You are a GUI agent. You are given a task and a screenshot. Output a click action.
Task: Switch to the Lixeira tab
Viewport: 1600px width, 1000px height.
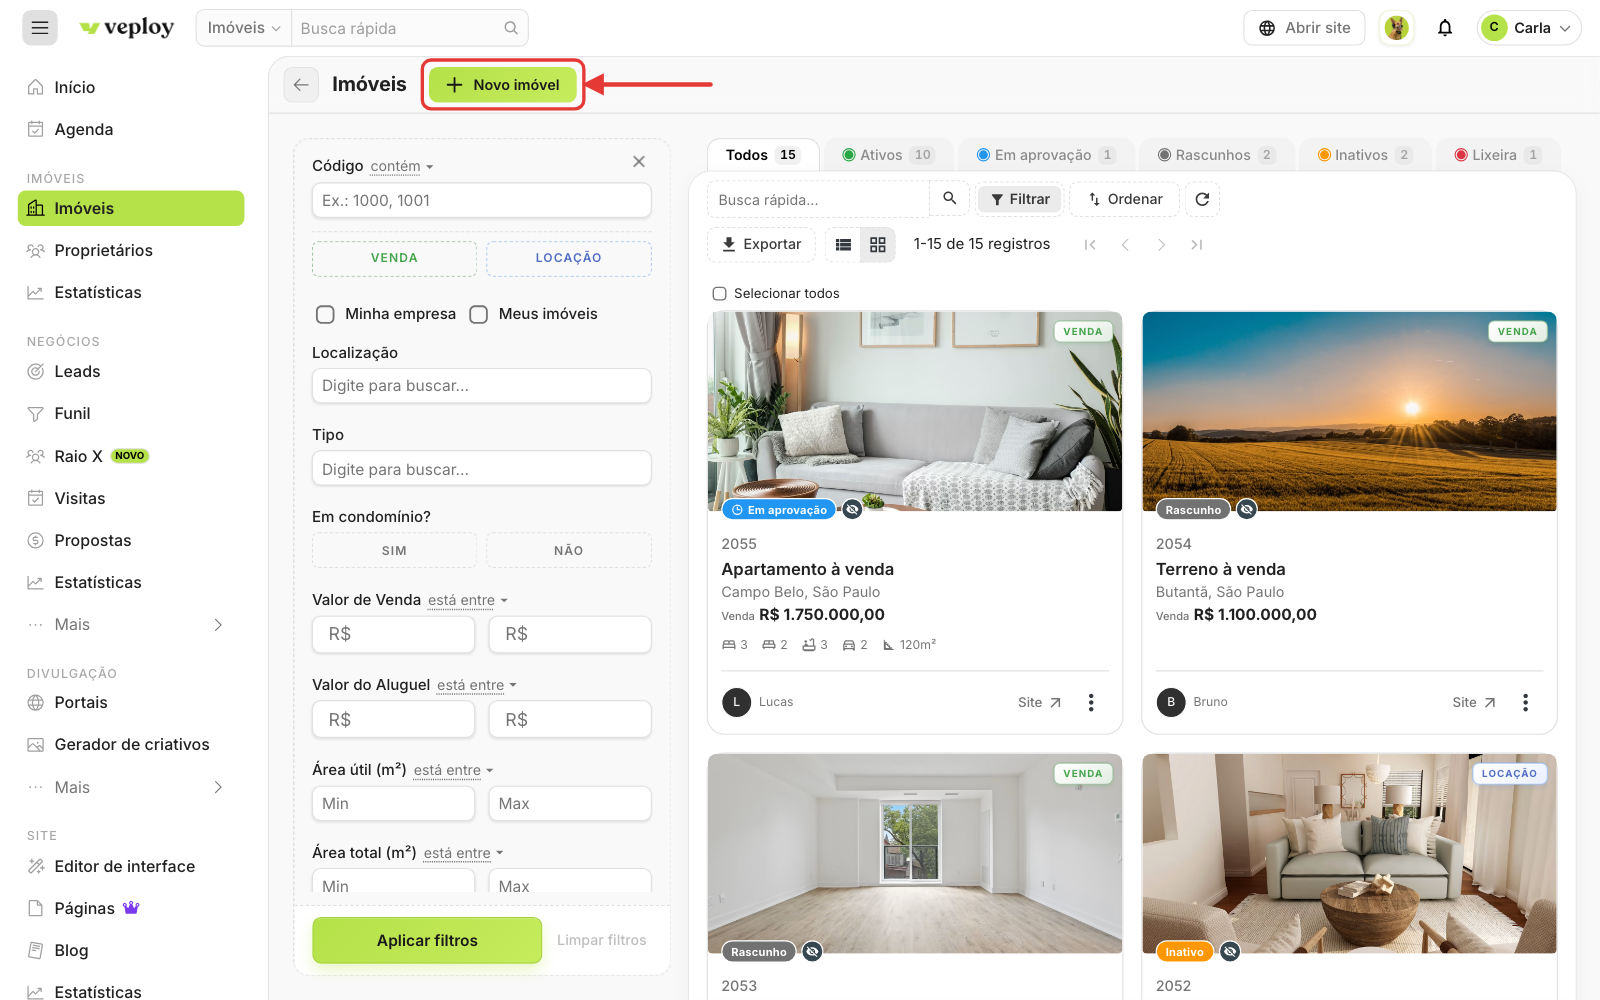pos(1497,155)
